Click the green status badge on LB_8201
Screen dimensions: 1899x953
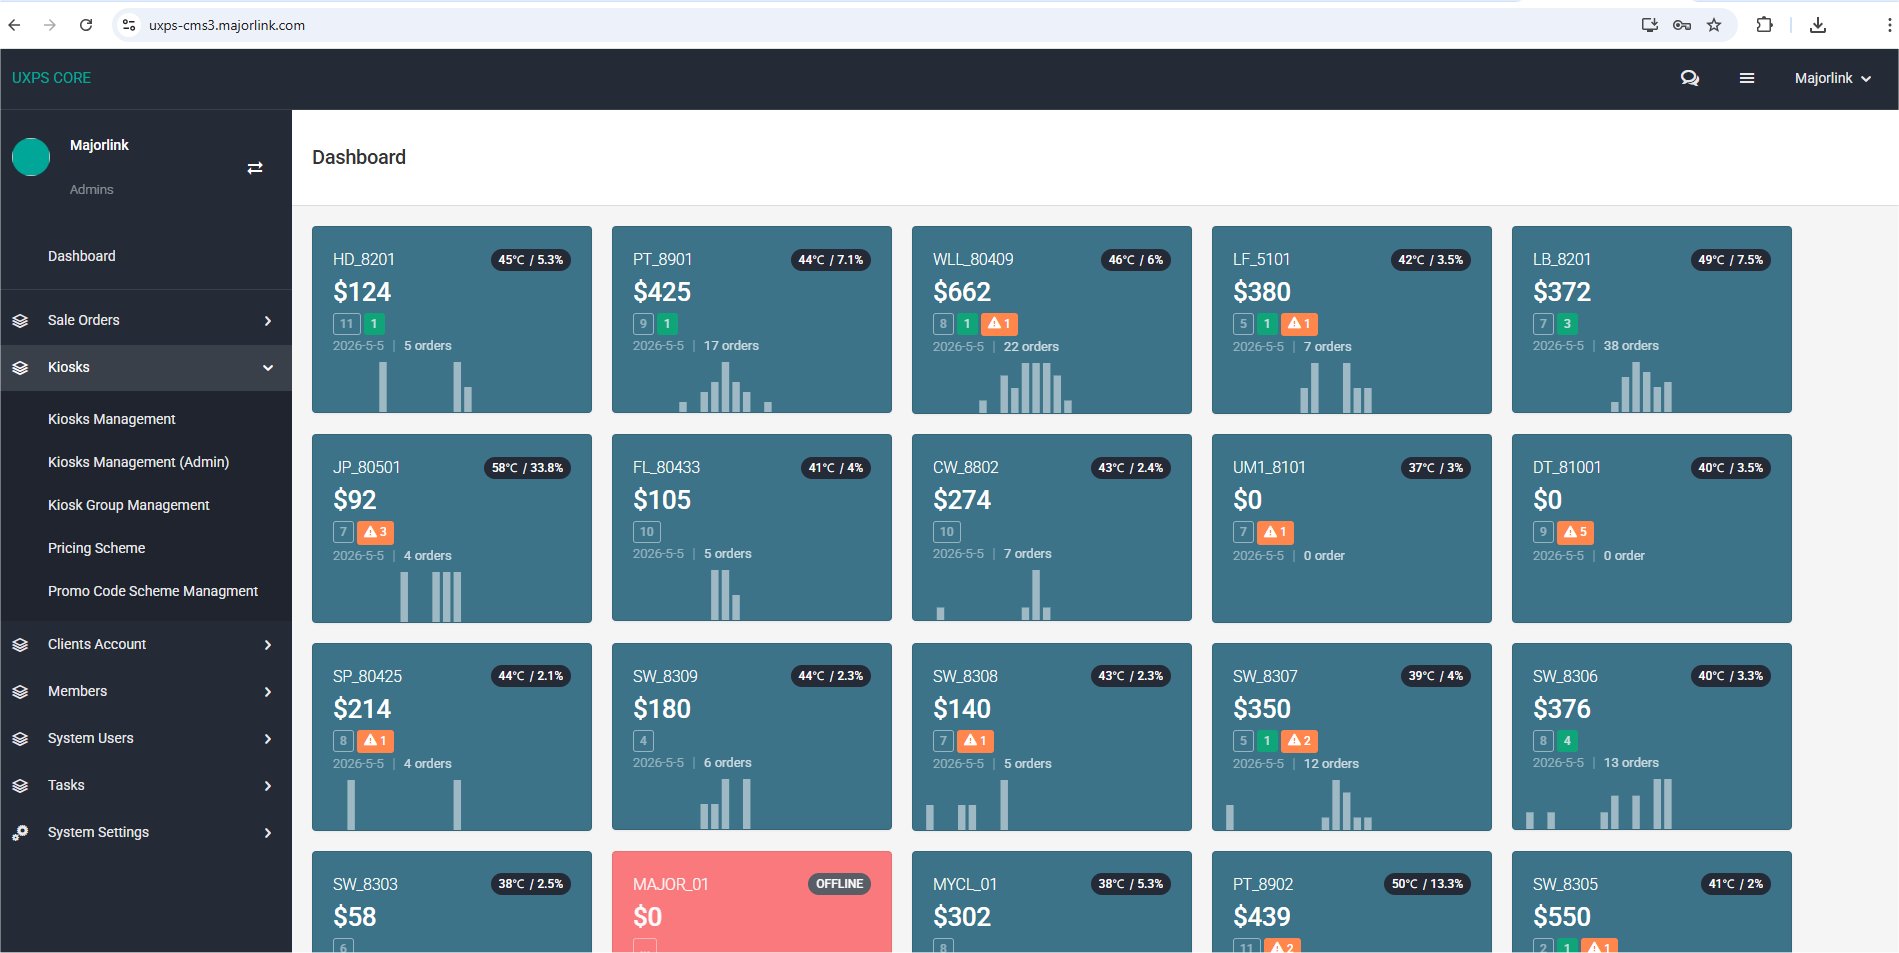click(1567, 324)
